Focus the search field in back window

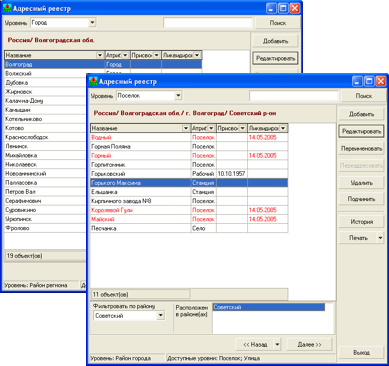(x=208, y=23)
